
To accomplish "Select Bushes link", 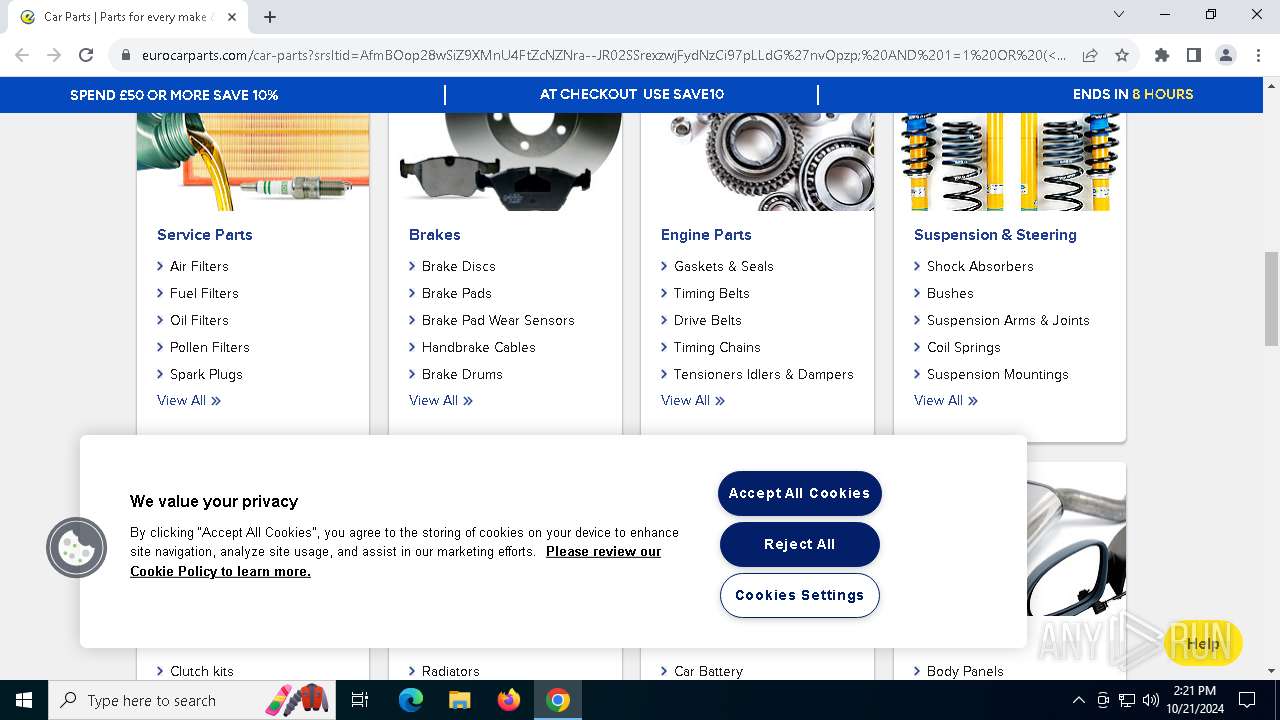I will tap(950, 293).
